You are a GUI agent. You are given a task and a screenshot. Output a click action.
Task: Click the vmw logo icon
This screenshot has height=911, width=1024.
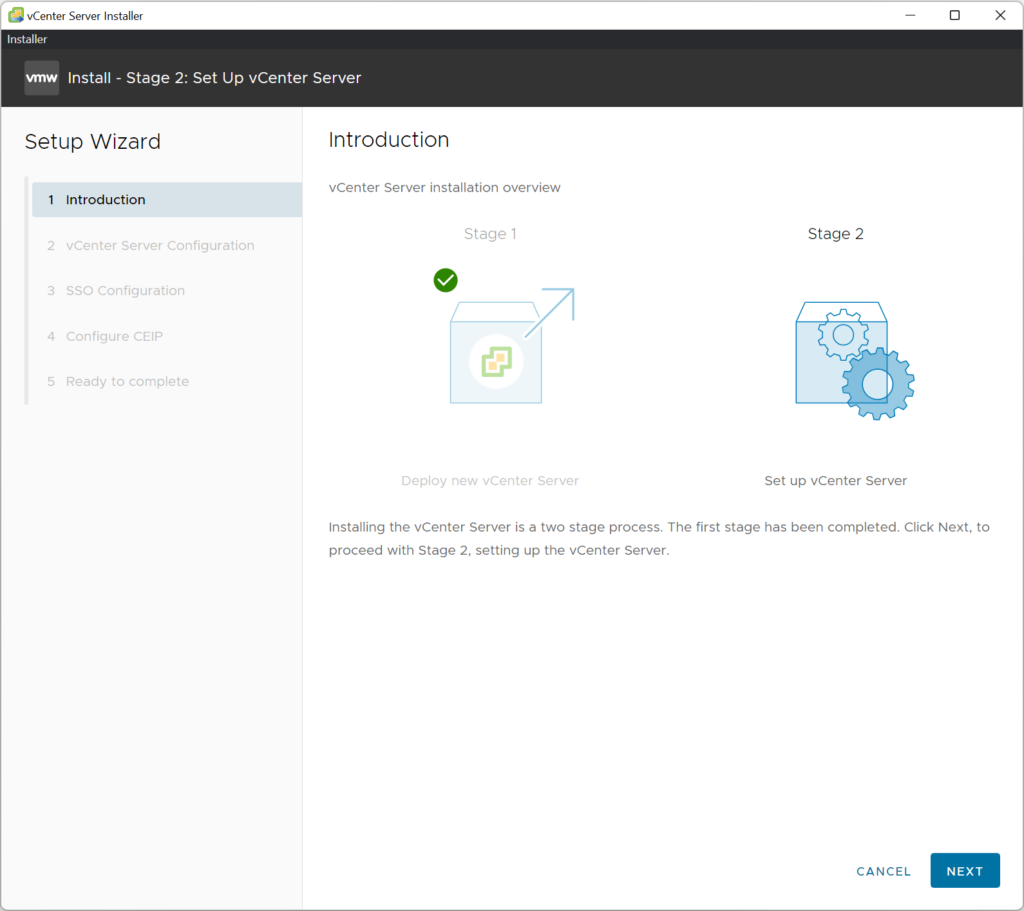(41, 78)
